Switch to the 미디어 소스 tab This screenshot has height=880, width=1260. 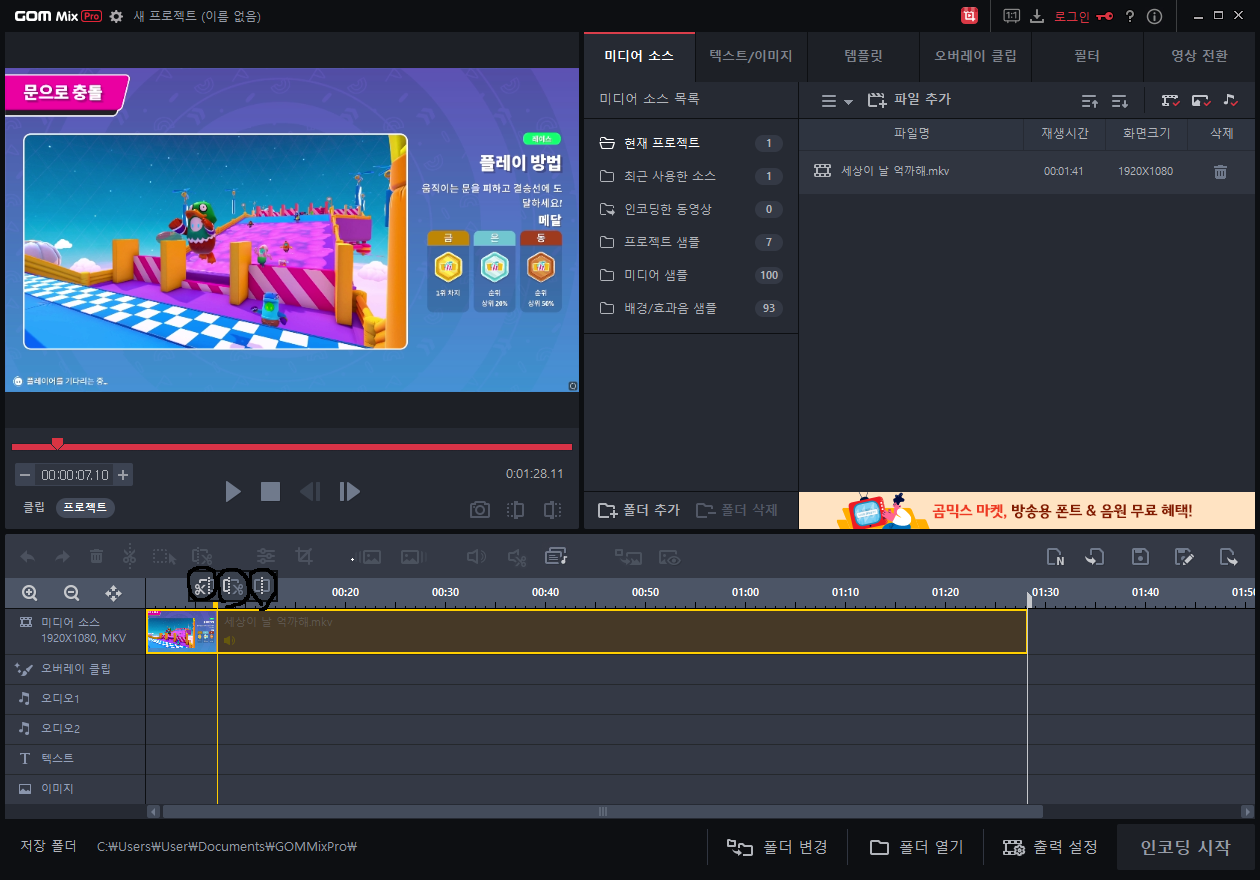coord(639,56)
